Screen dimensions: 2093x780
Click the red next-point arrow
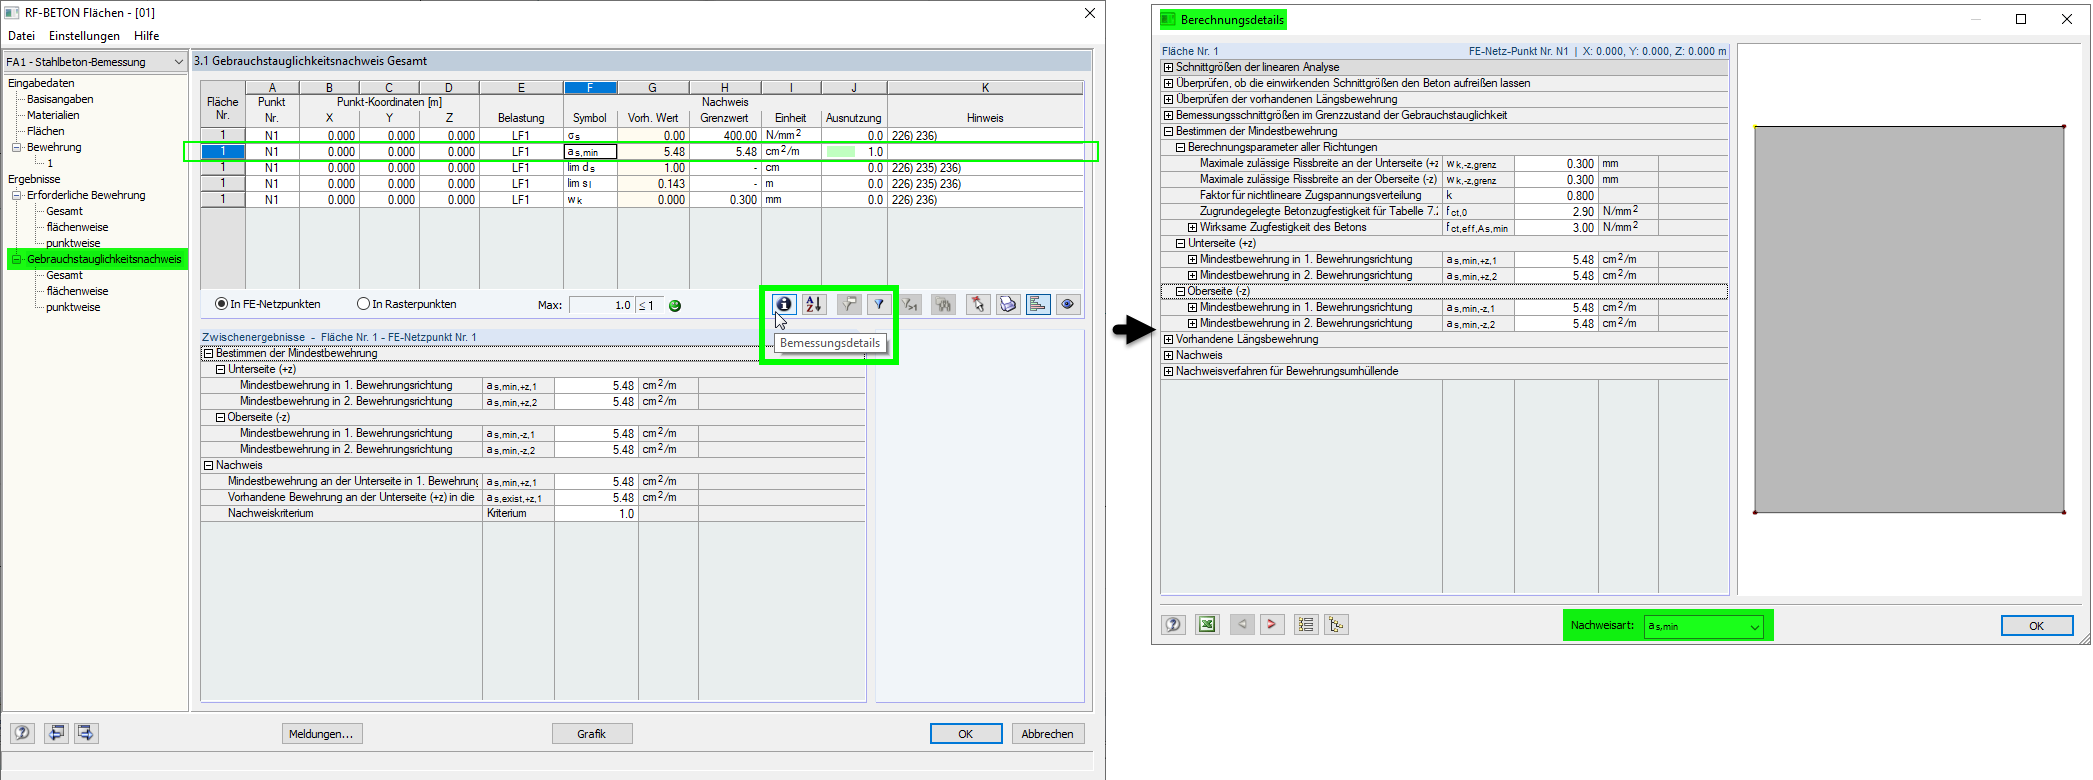(x=1272, y=625)
